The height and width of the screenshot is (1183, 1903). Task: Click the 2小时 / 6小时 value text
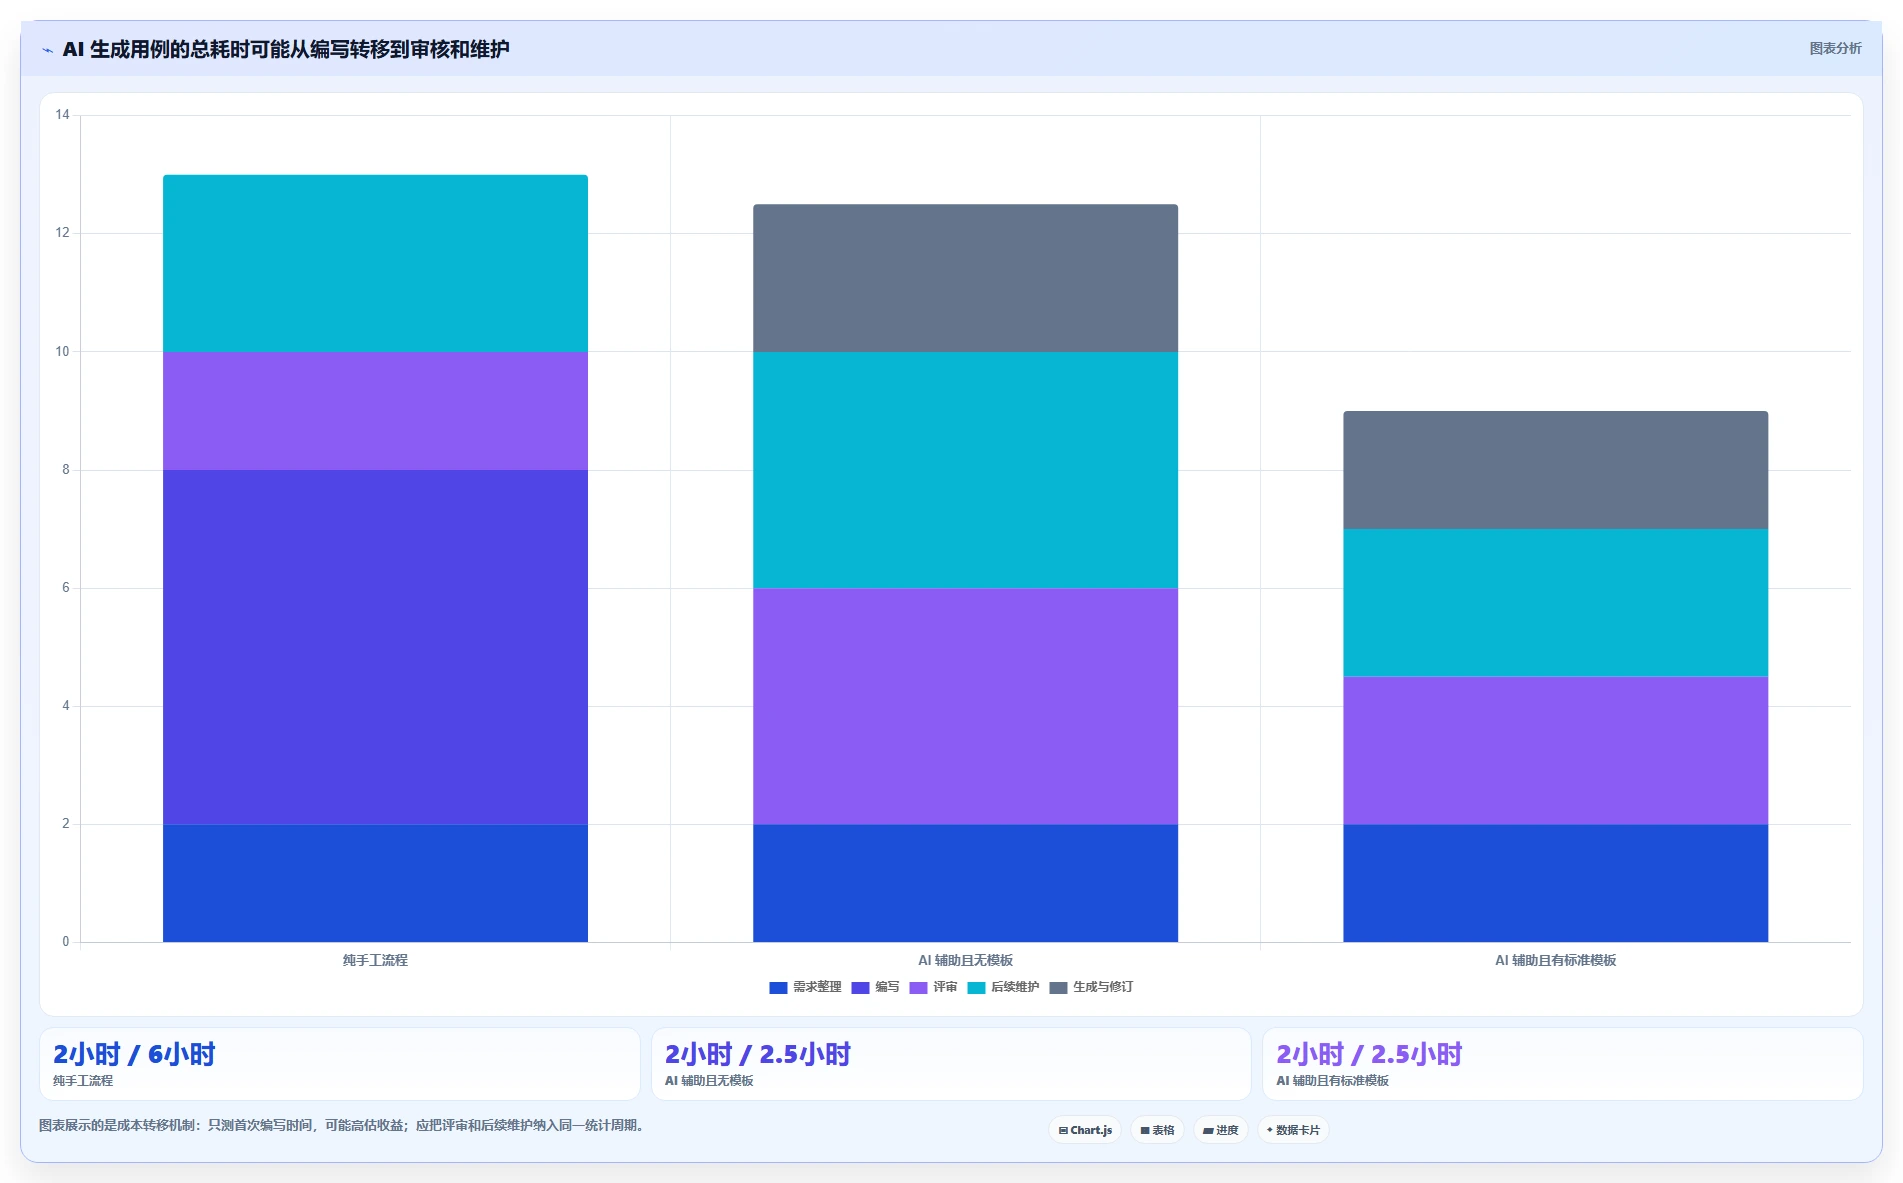pyautogui.click(x=134, y=1054)
